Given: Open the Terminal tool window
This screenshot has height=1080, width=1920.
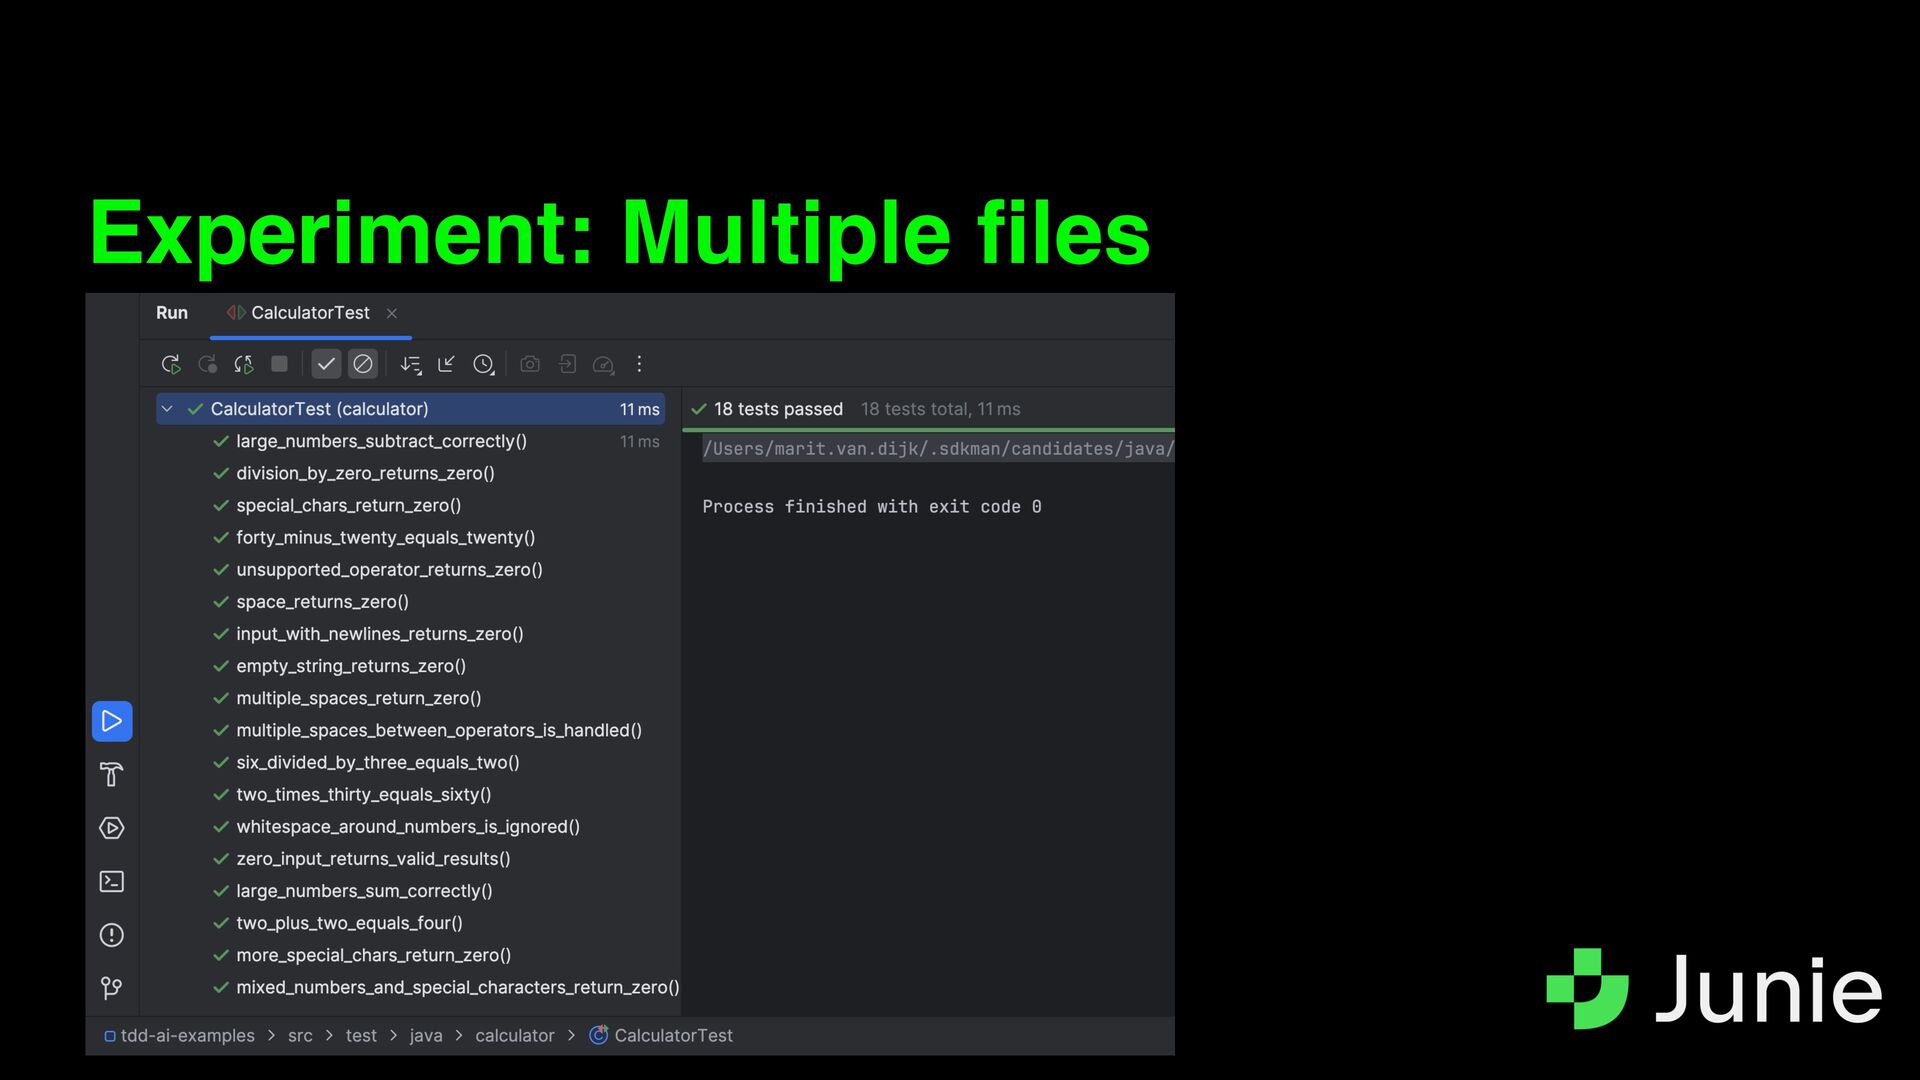Looking at the screenshot, I should [112, 882].
